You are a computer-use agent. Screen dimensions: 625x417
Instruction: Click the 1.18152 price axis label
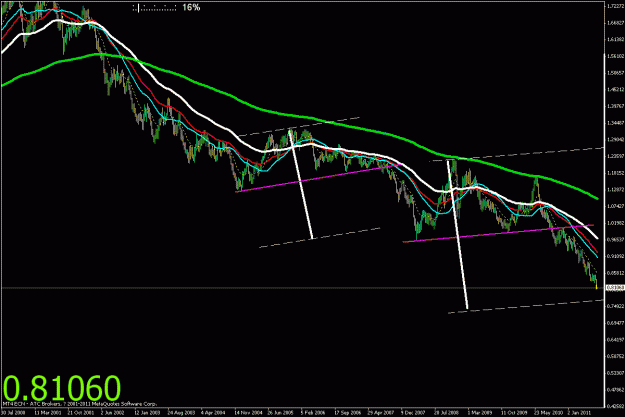coord(615,173)
